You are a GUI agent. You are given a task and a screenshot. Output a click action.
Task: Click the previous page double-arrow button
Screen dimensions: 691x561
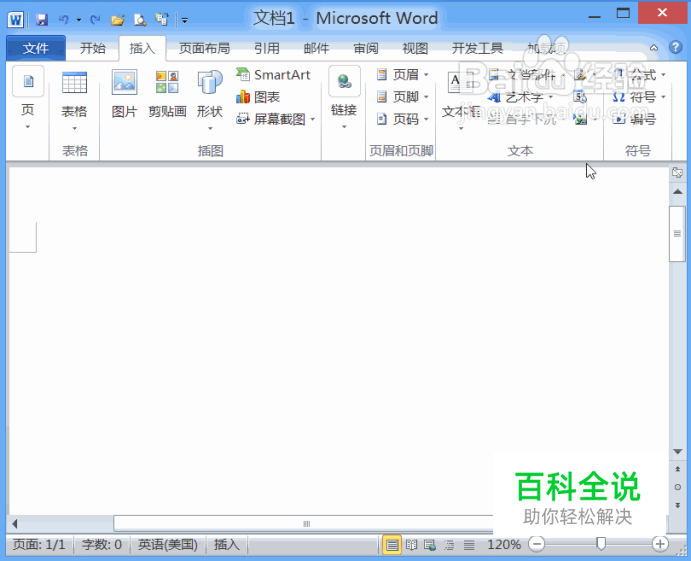677,469
